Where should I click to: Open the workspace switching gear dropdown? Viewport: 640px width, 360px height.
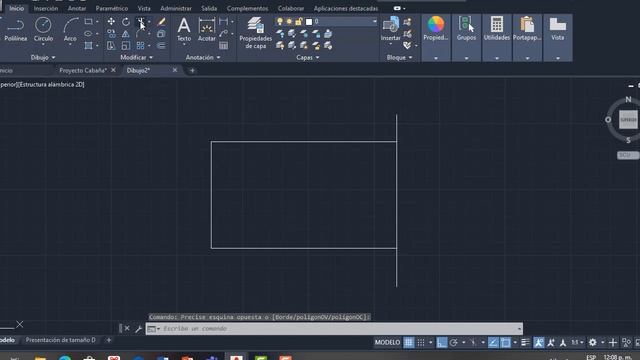(x=602, y=342)
